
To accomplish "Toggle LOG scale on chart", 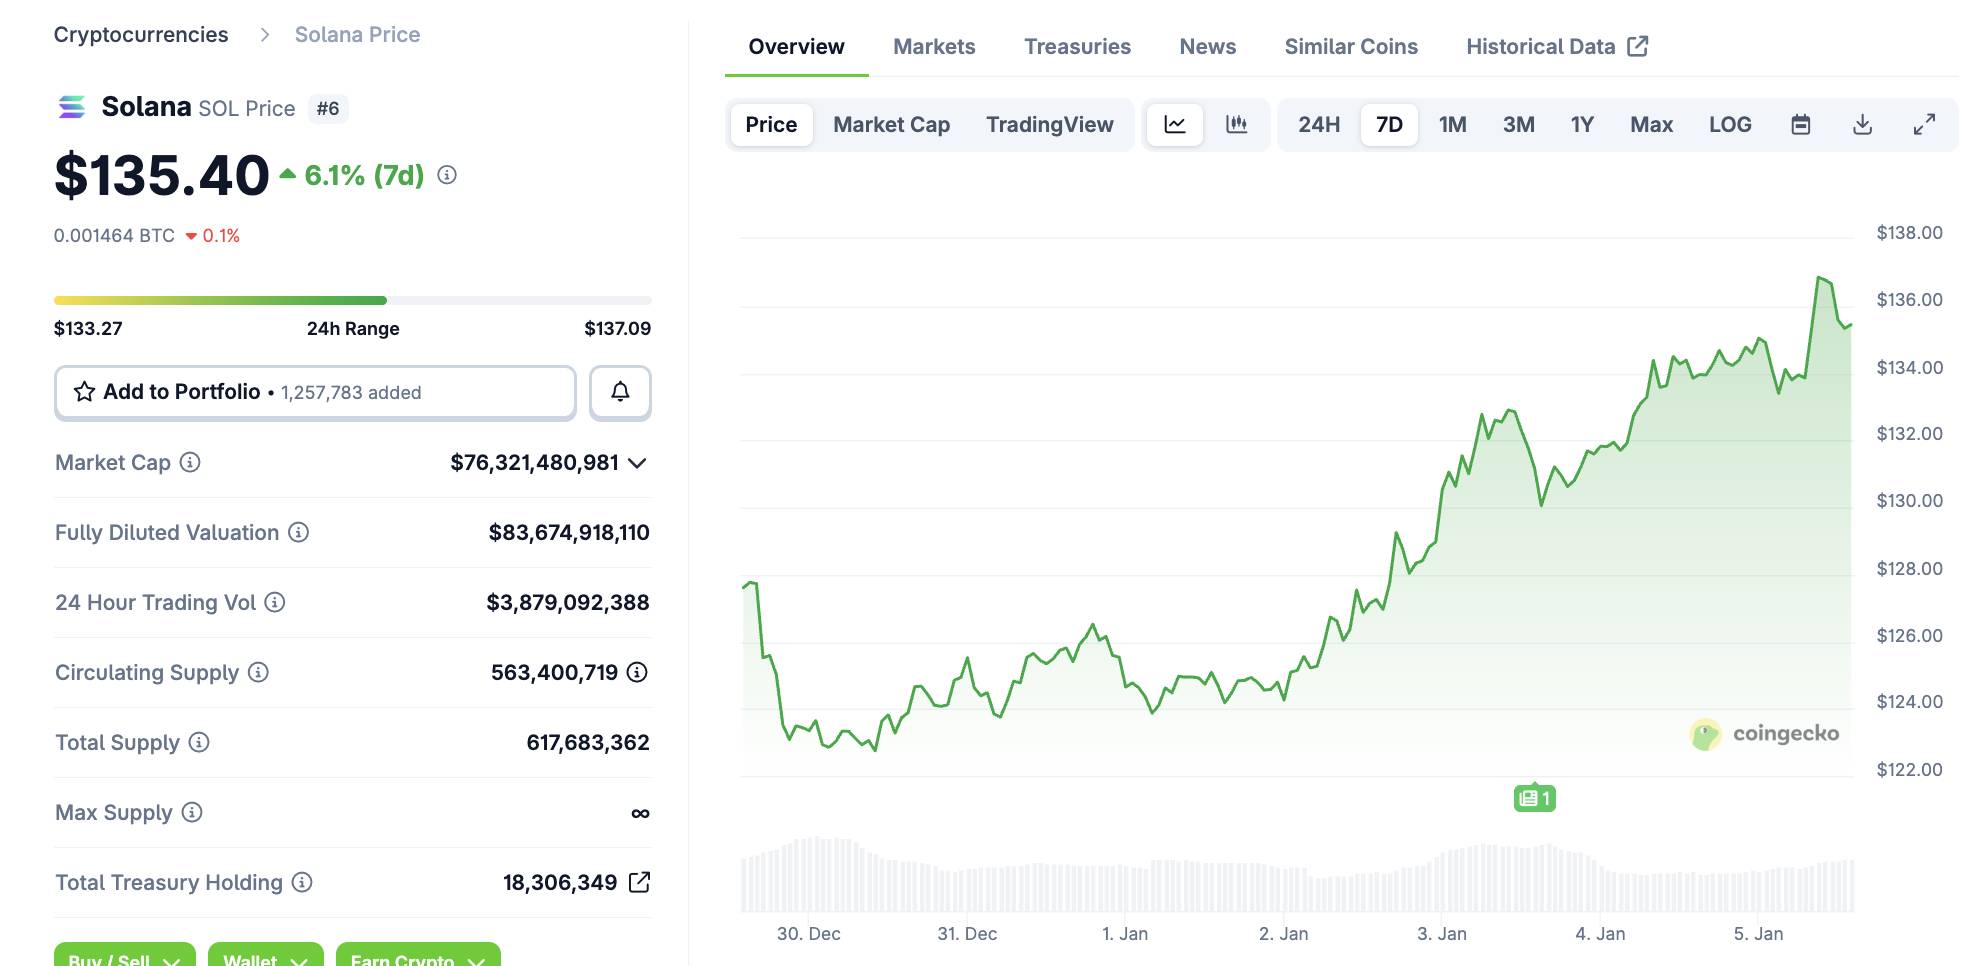I will 1729,125.
